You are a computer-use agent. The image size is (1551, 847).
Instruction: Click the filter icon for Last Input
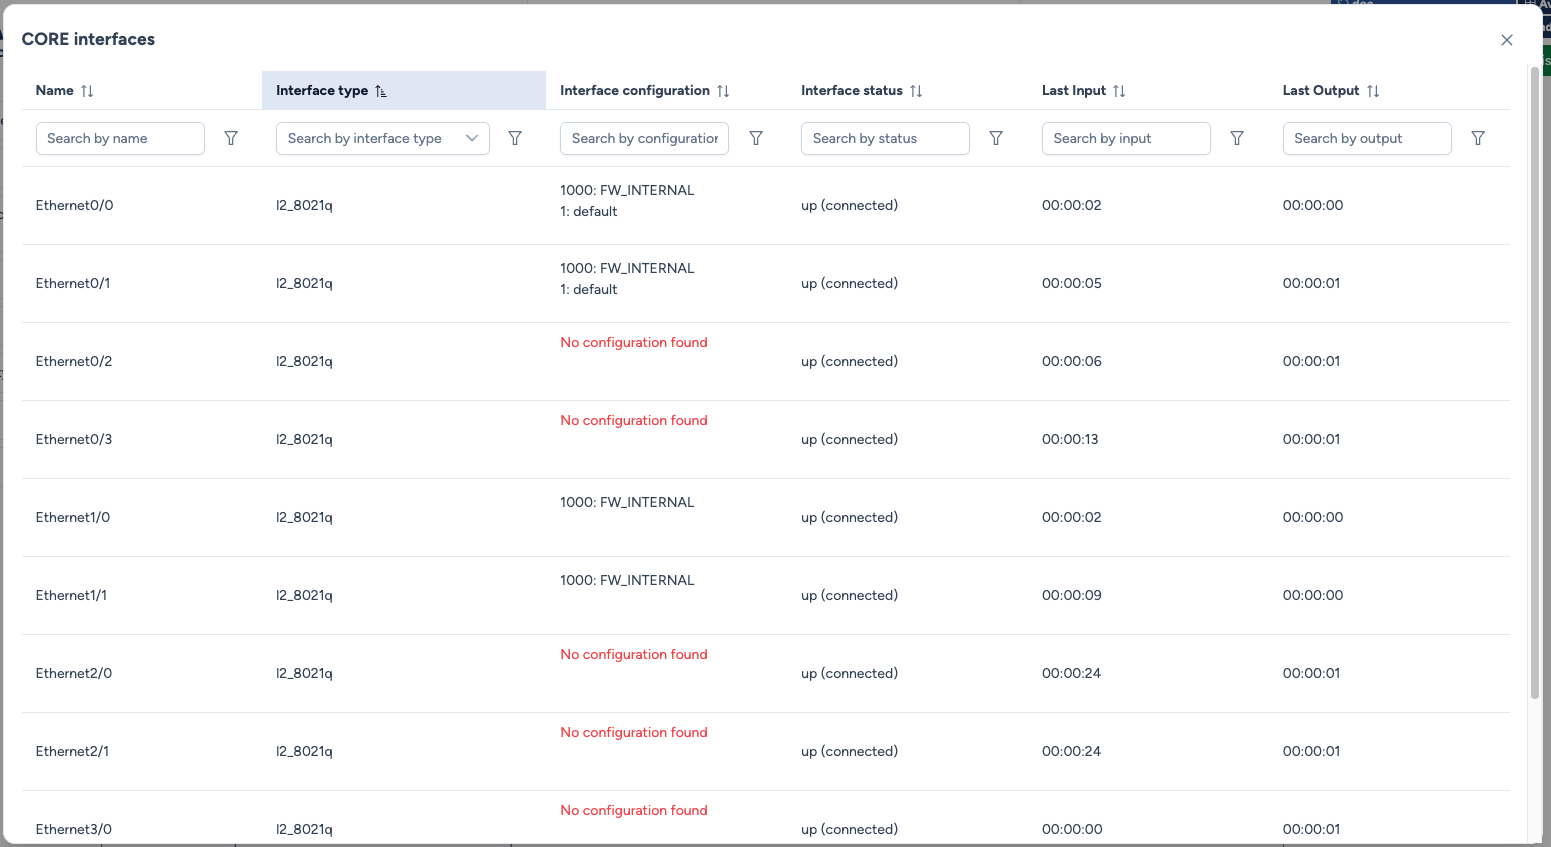point(1237,138)
